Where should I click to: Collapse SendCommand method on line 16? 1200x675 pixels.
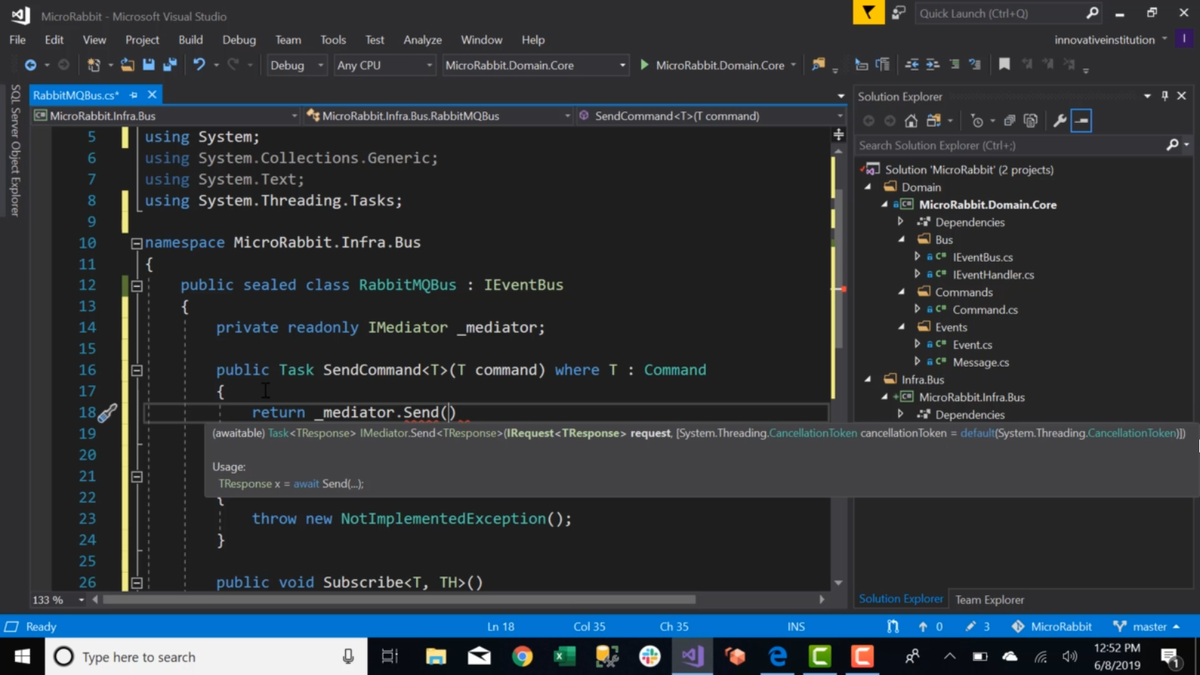coord(137,370)
